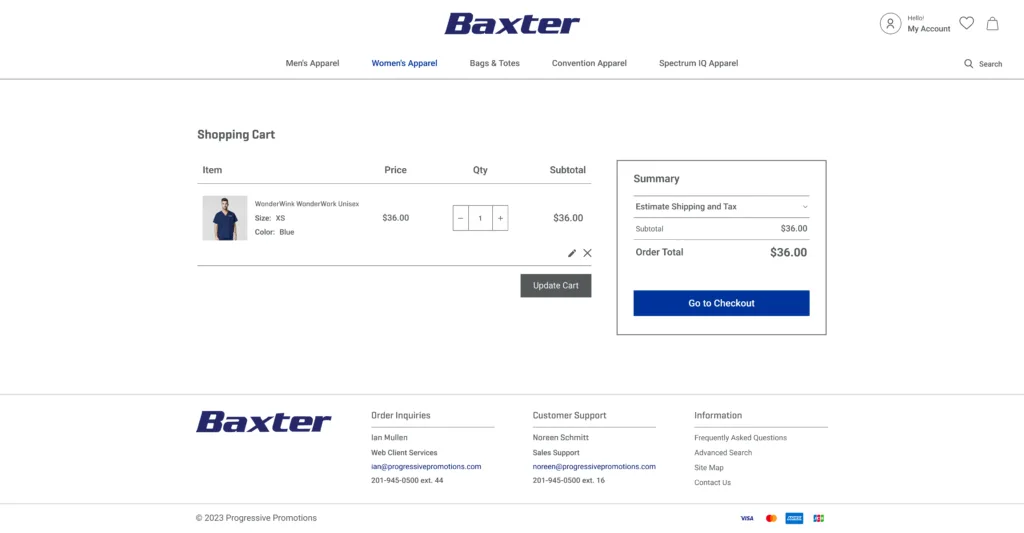Click the Mastercard payment icon
This screenshot has width=1024, height=533.
point(771,518)
